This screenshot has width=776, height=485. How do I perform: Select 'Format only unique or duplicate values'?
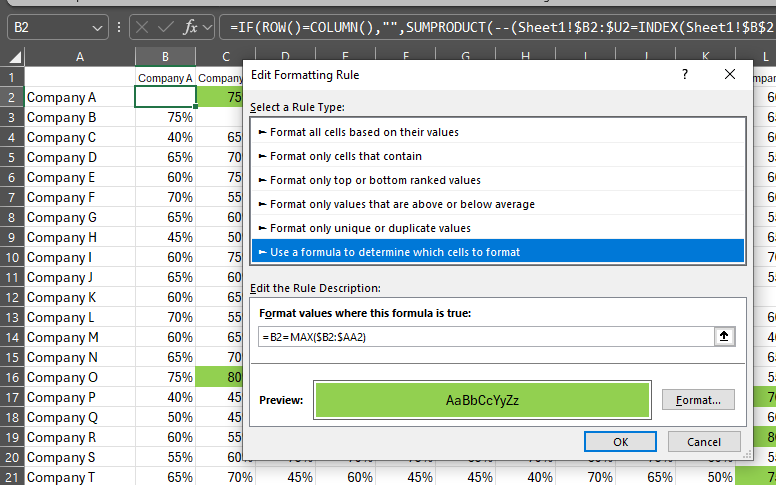tap(498, 228)
